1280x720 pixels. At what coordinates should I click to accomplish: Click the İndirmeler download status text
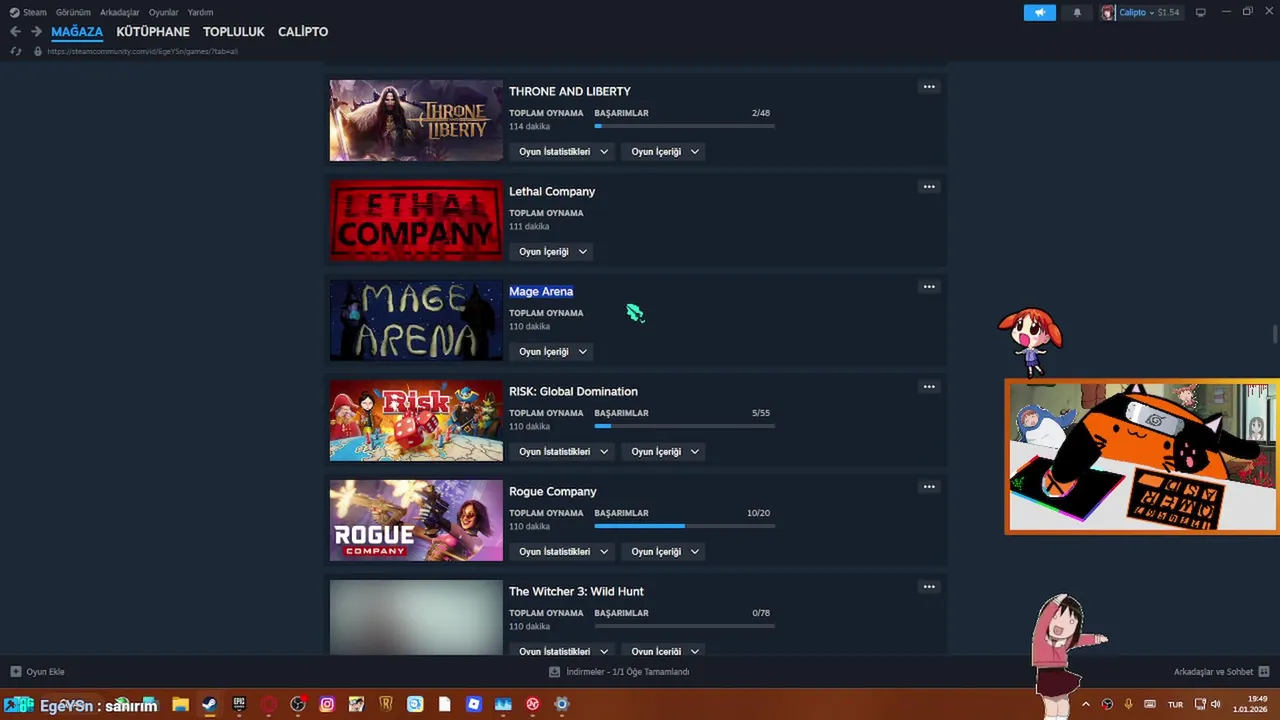[x=627, y=672]
